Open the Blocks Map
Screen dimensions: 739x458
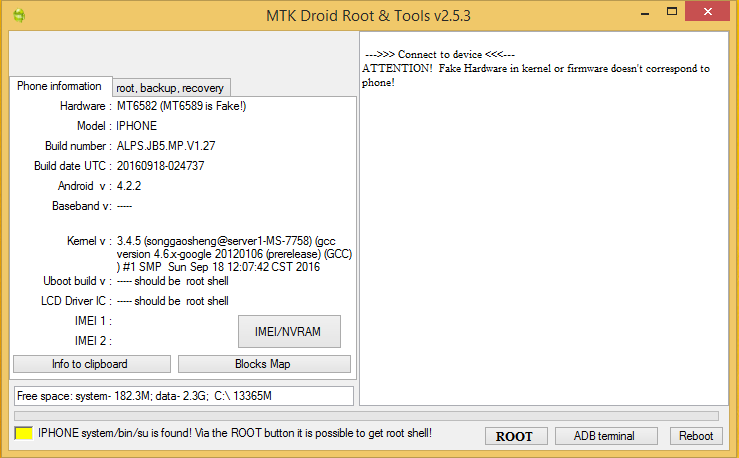[263, 364]
